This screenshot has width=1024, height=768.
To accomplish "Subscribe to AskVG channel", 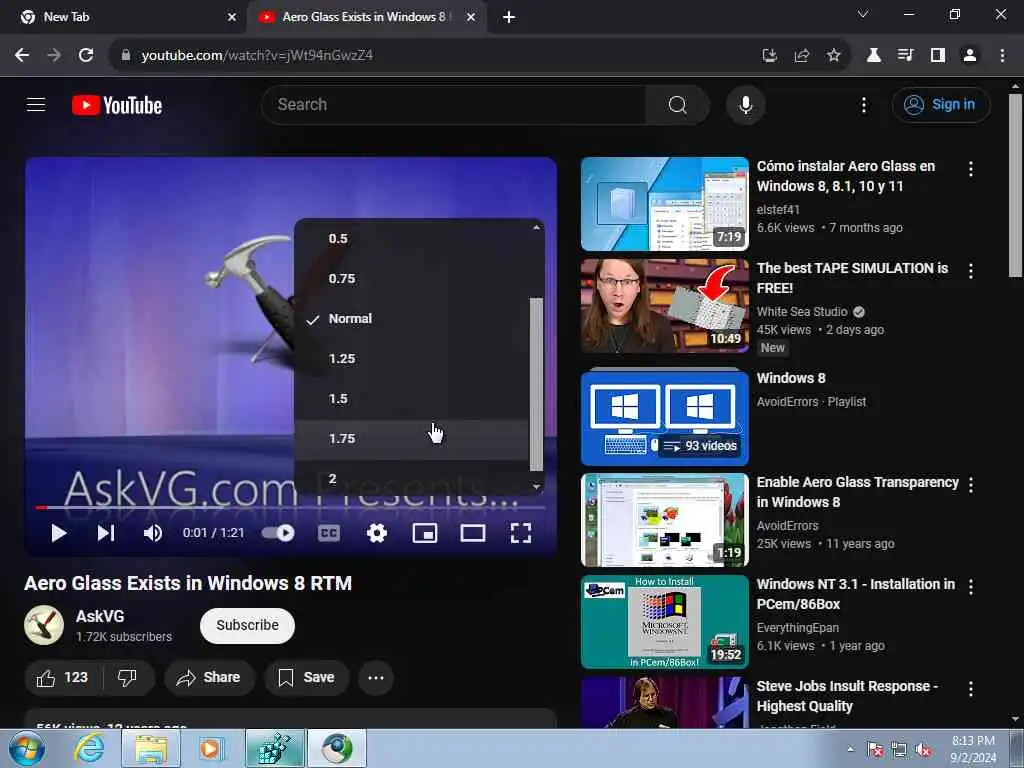I will (248, 626).
